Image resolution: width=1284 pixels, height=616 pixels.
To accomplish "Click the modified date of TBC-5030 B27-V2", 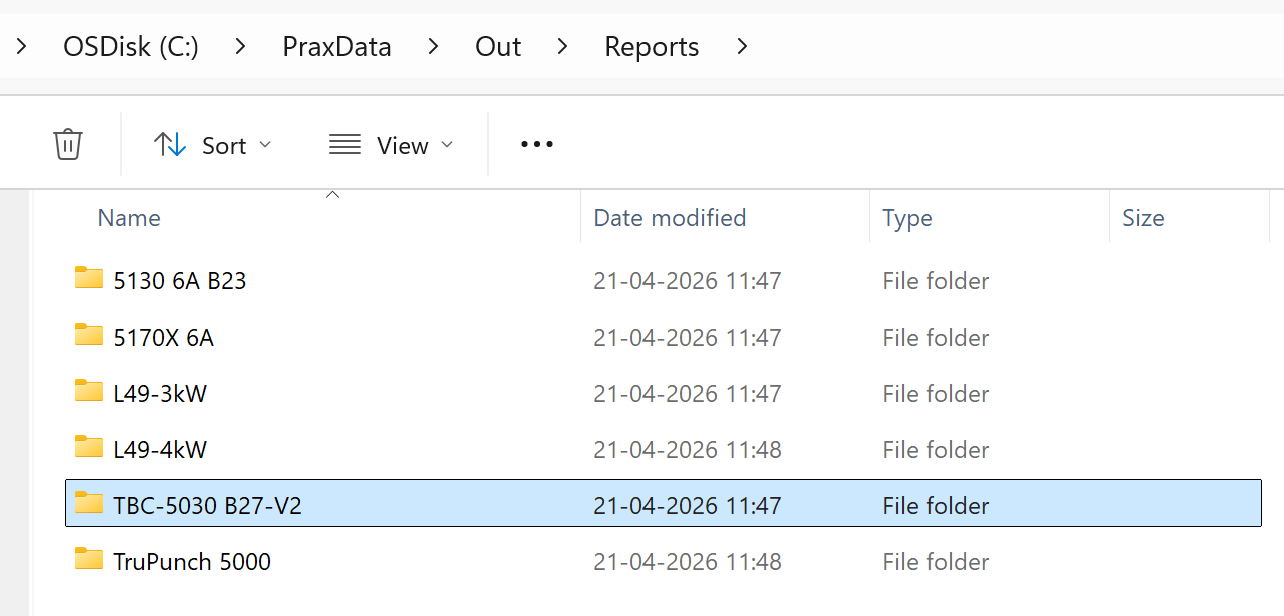I will point(687,506).
